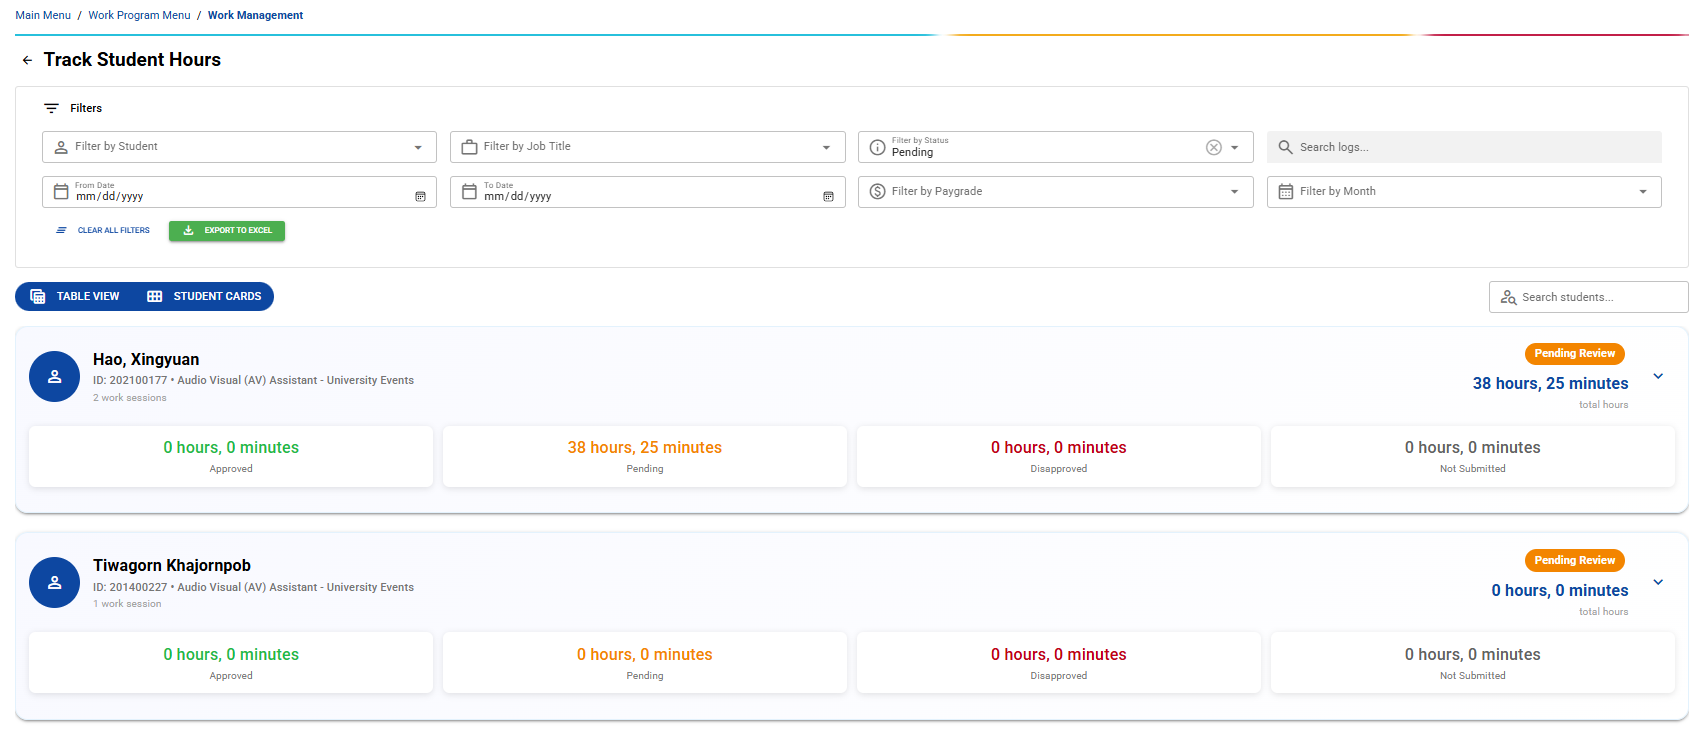Image resolution: width=1701 pixels, height=741 pixels.
Task: Navigate to Work Program Menu breadcrumb
Action: tap(139, 15)
